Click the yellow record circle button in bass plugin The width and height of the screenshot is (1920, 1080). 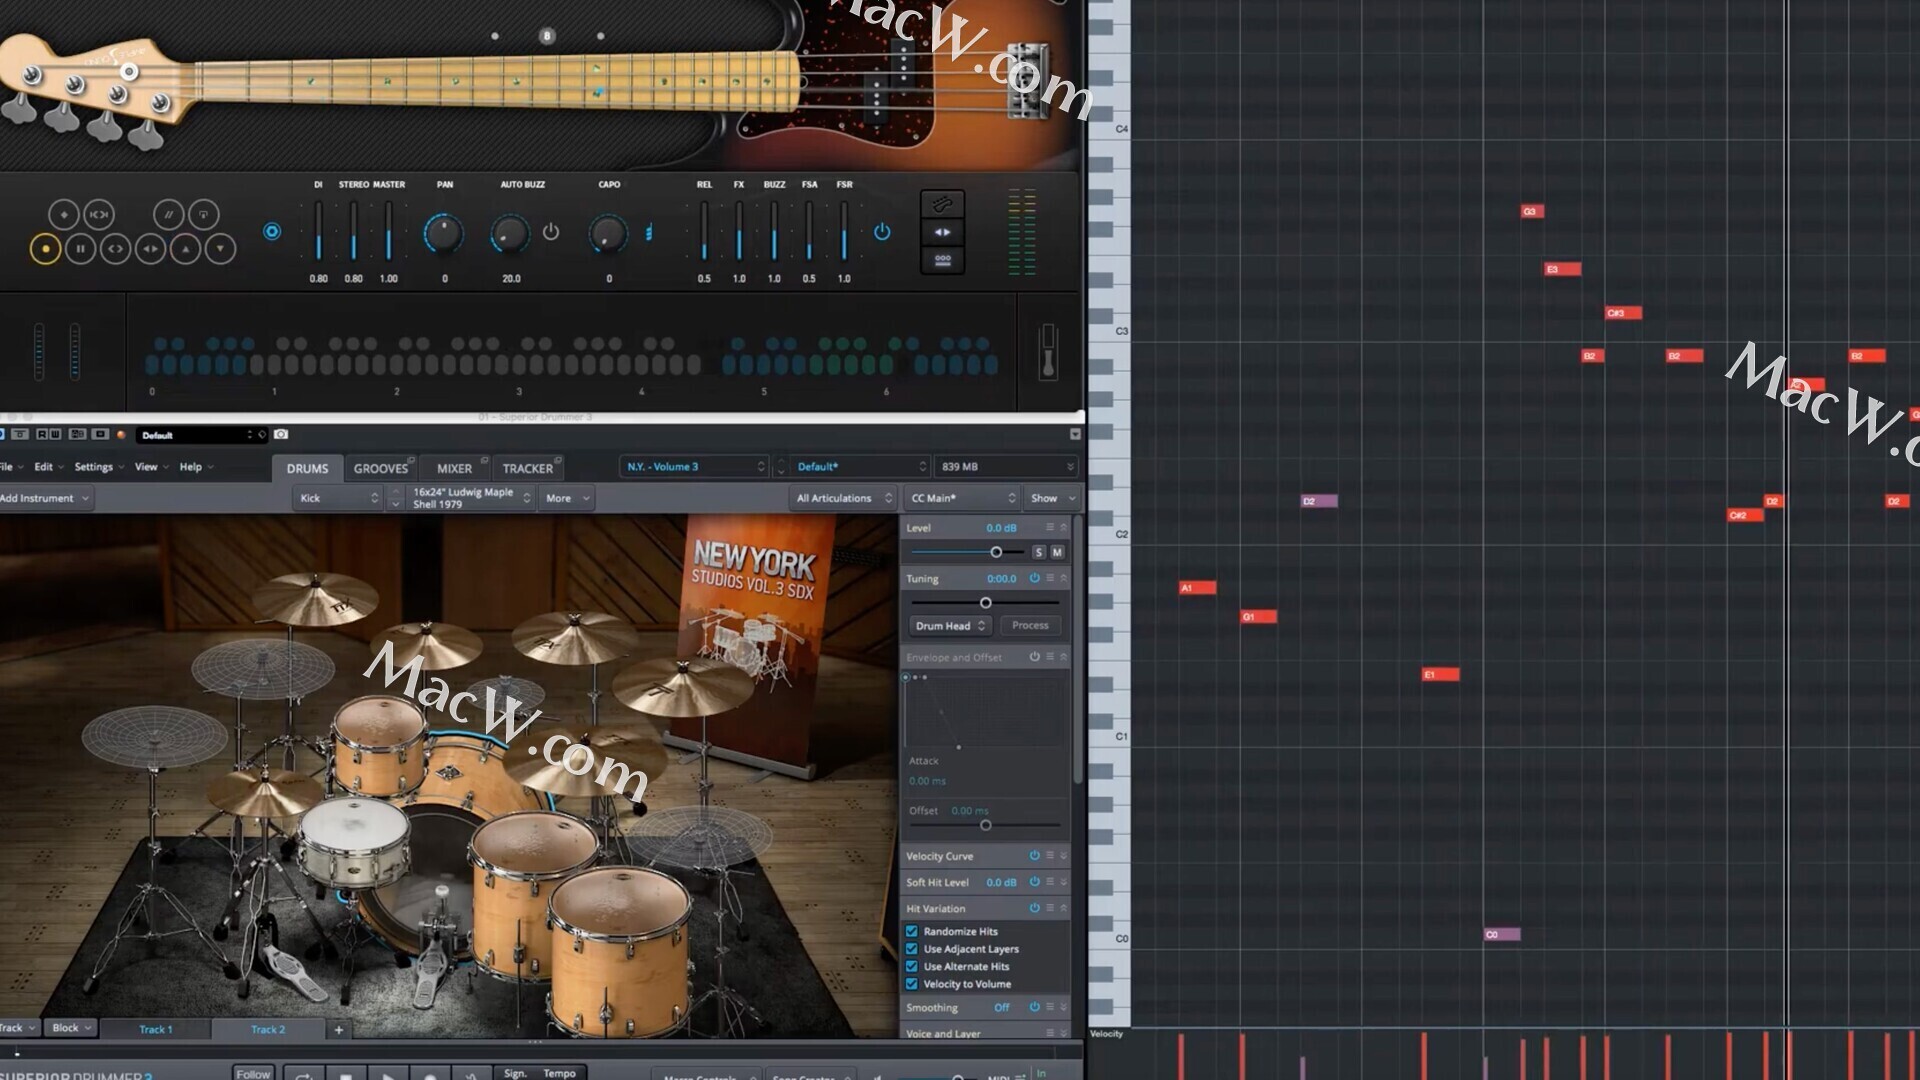click(x=45, y=249)
